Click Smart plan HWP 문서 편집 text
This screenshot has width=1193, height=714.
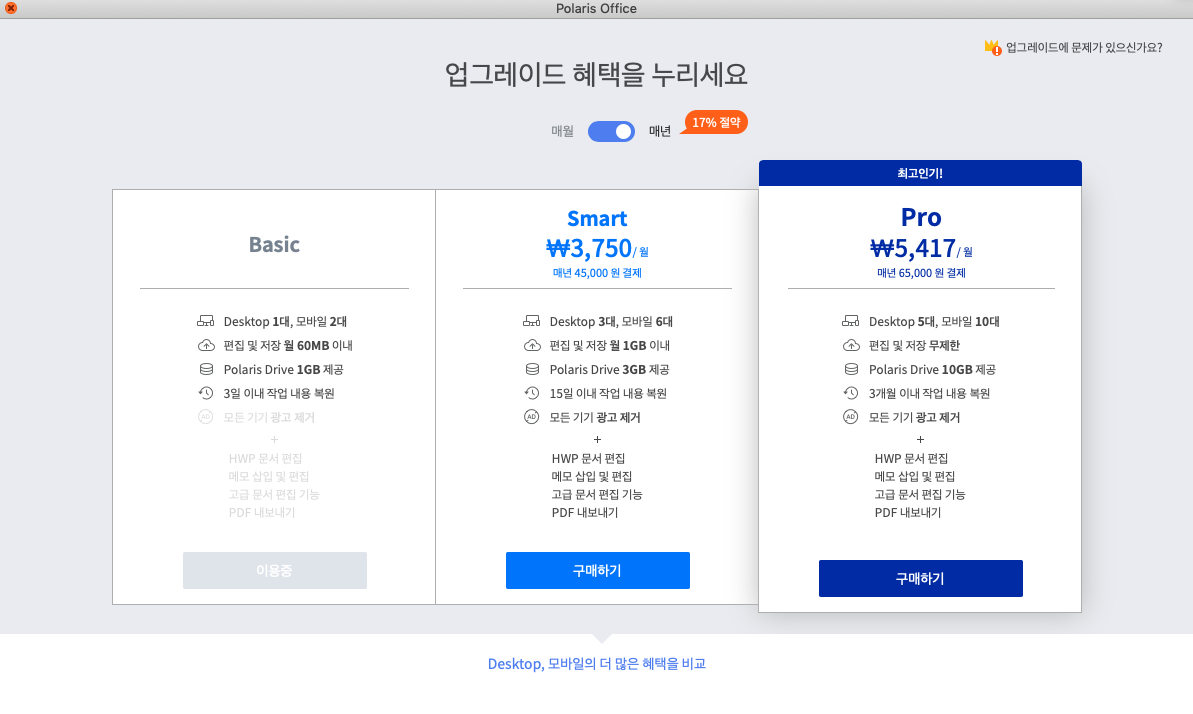click(588, 458)
